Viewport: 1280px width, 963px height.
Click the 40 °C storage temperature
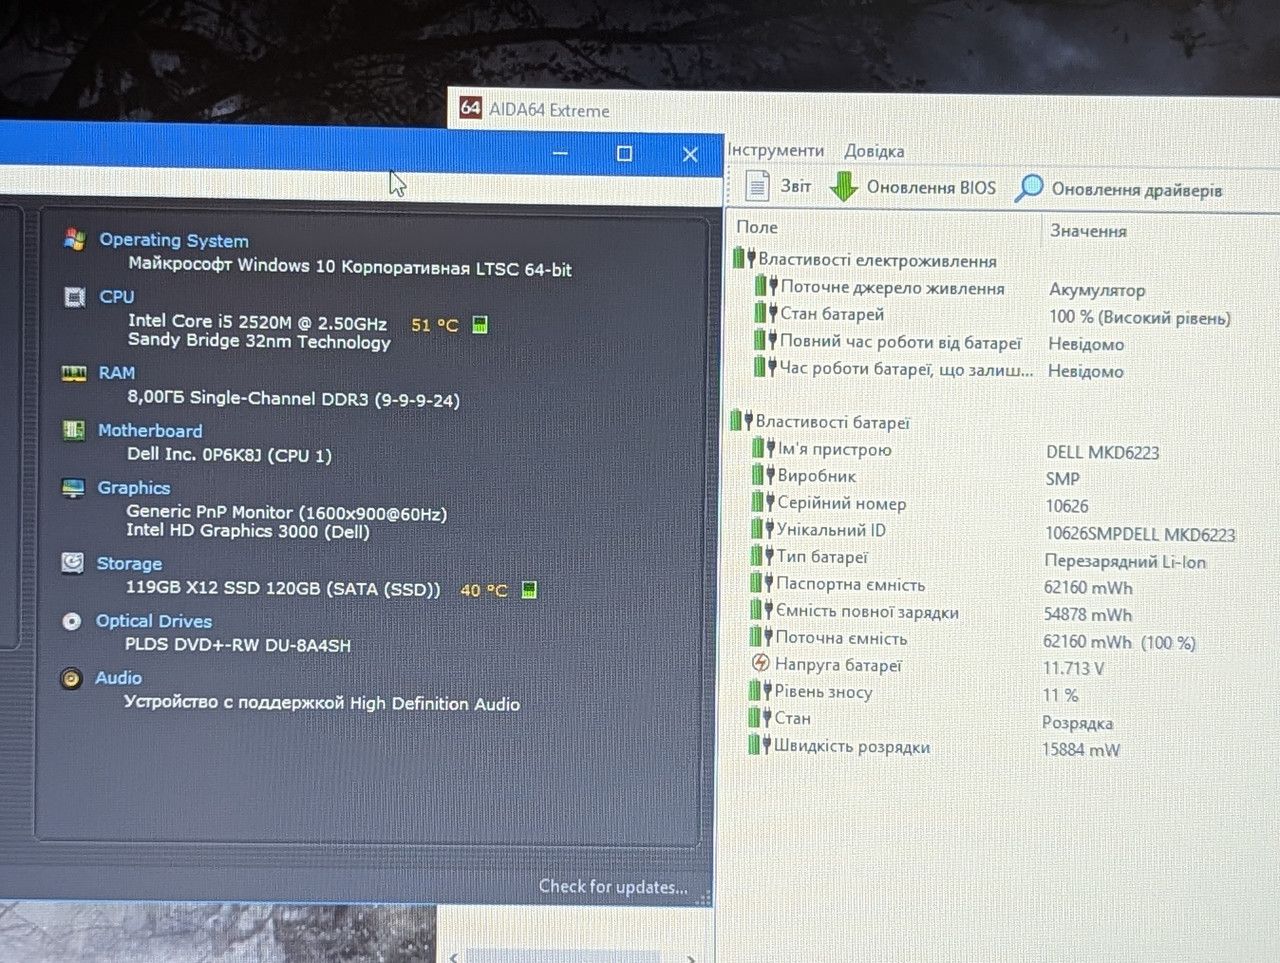(484, 590)
